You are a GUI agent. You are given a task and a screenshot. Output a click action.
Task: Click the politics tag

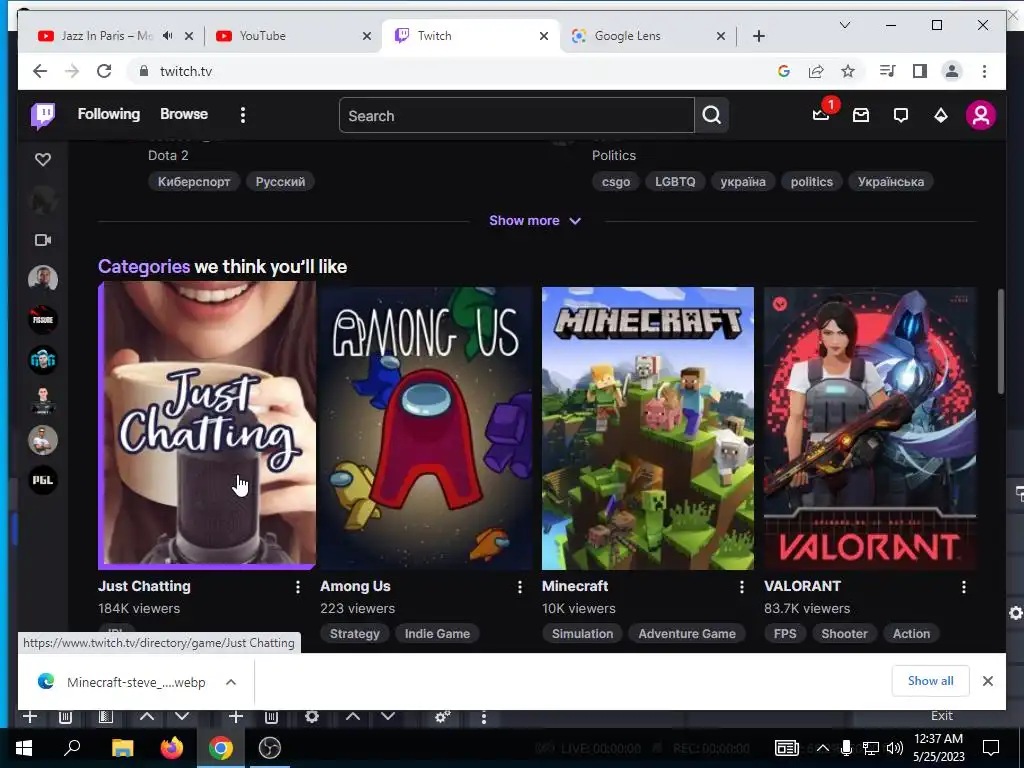tap(812, 182)
